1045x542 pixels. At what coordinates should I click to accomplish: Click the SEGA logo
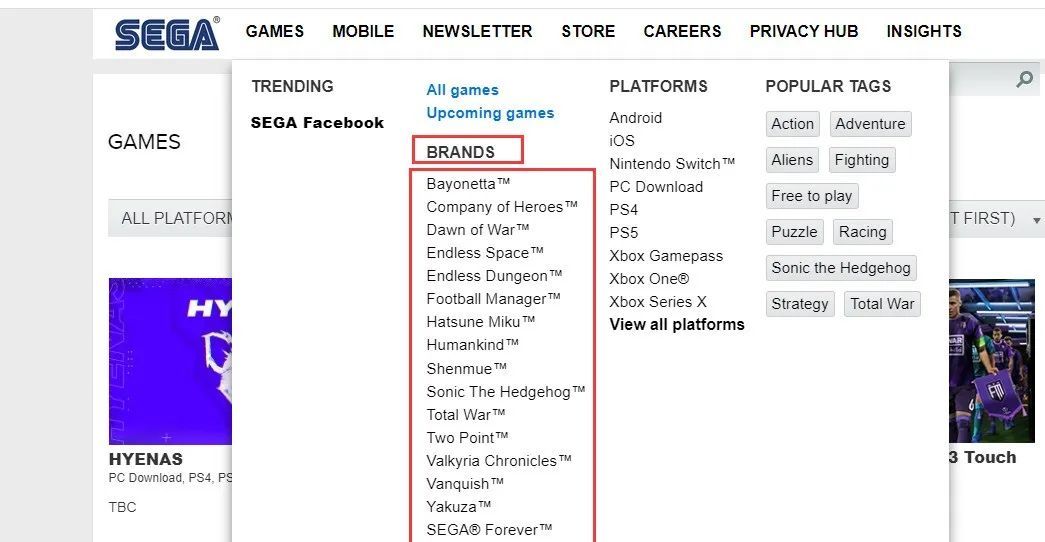(x=167, y=33)
